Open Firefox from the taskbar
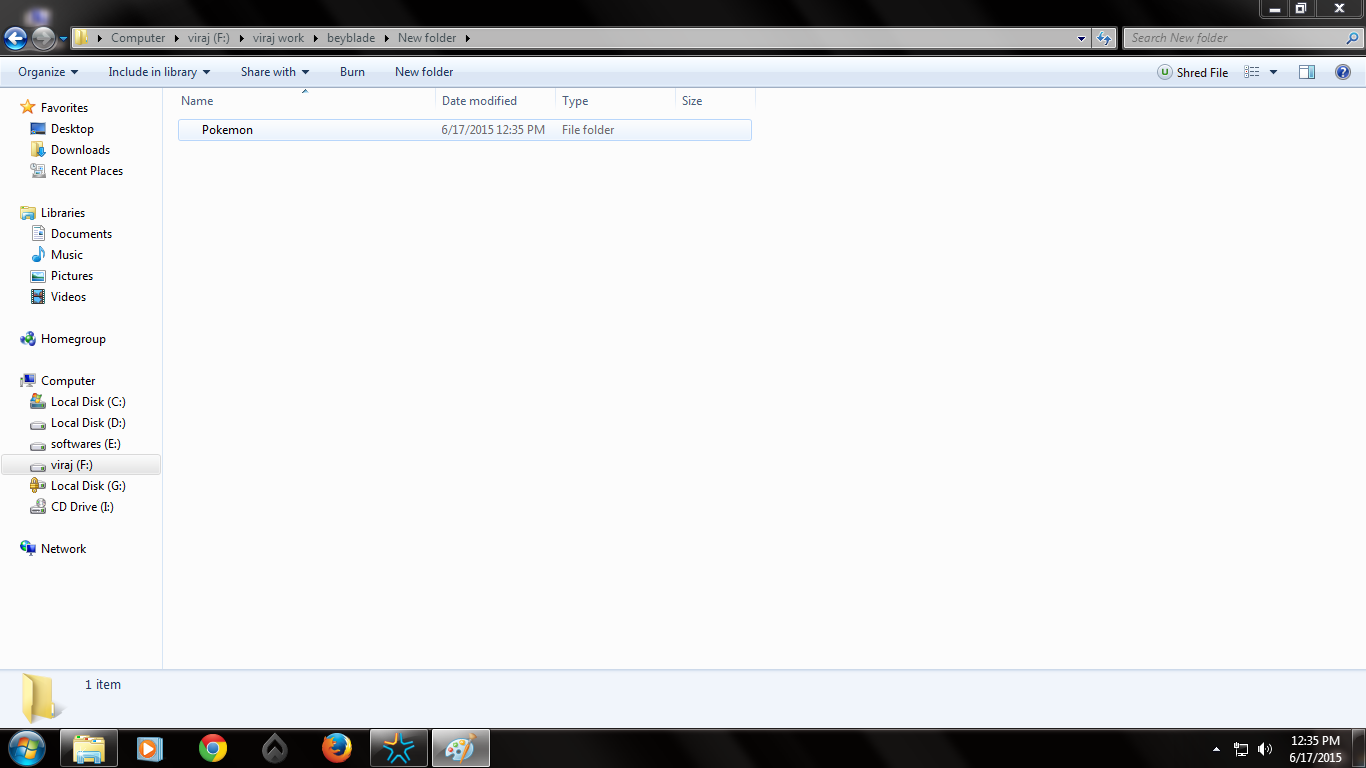 click(336, 748)
